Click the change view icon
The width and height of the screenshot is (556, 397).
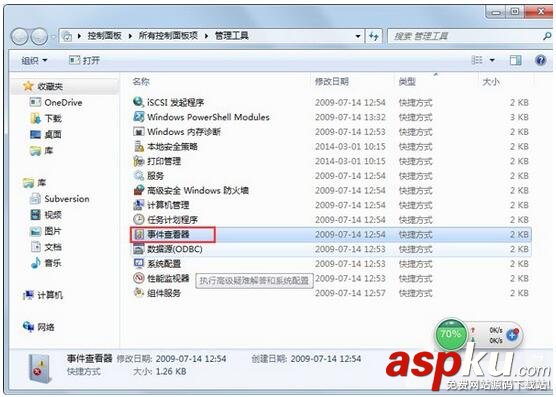477,60
